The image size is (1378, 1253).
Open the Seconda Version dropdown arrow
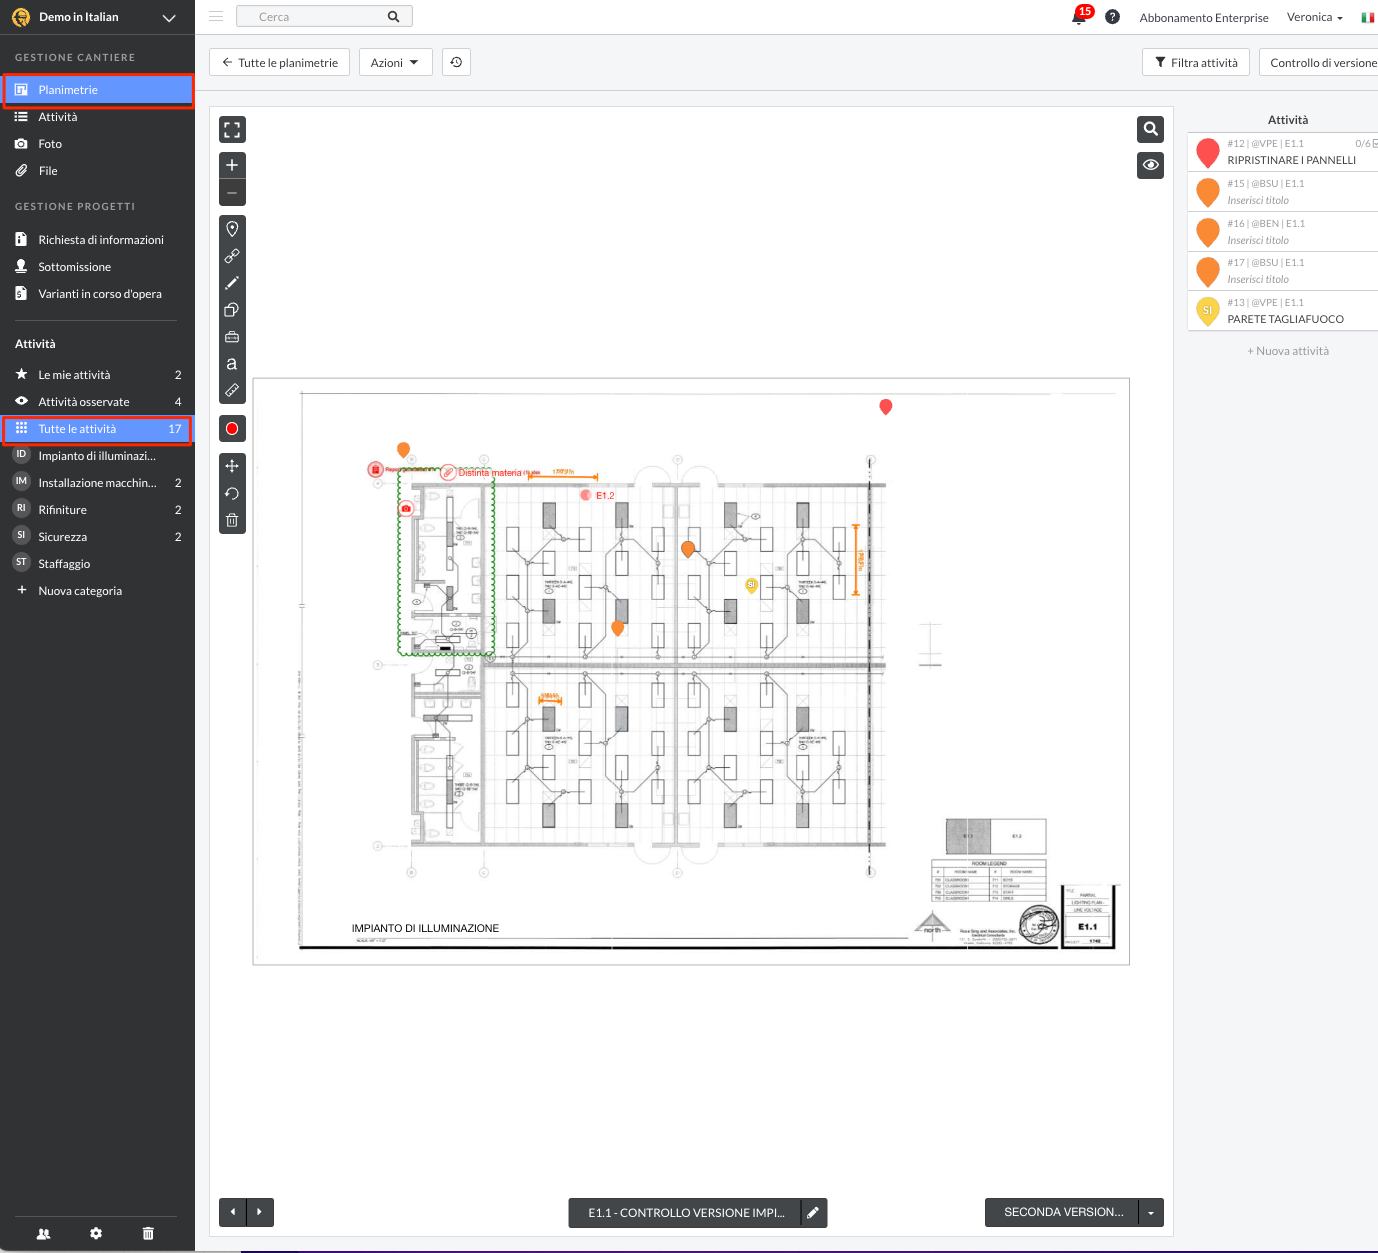[x=1151, y=1213]
